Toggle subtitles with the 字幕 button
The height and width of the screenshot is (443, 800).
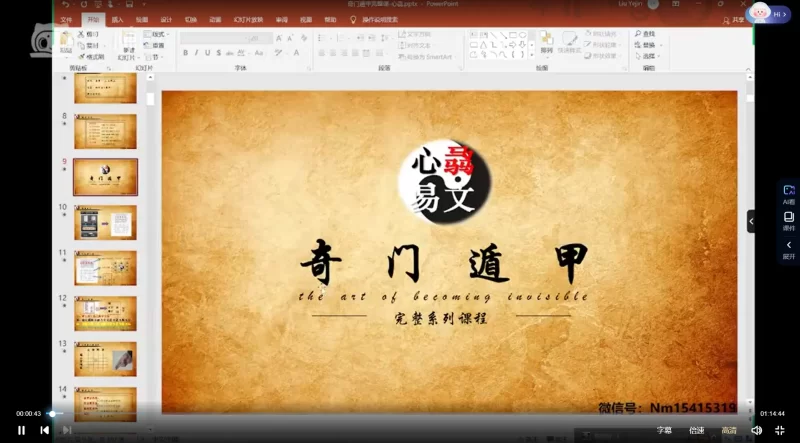664,430
